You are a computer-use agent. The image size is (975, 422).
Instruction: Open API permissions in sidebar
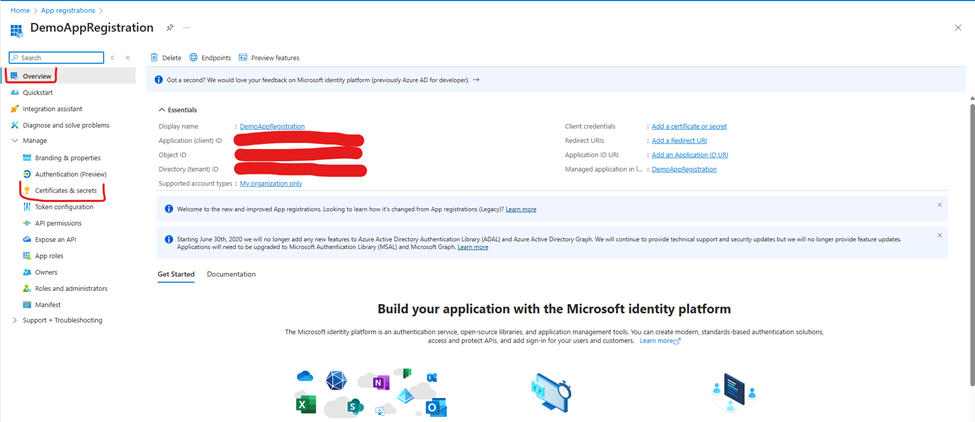(x=58, y=223)
